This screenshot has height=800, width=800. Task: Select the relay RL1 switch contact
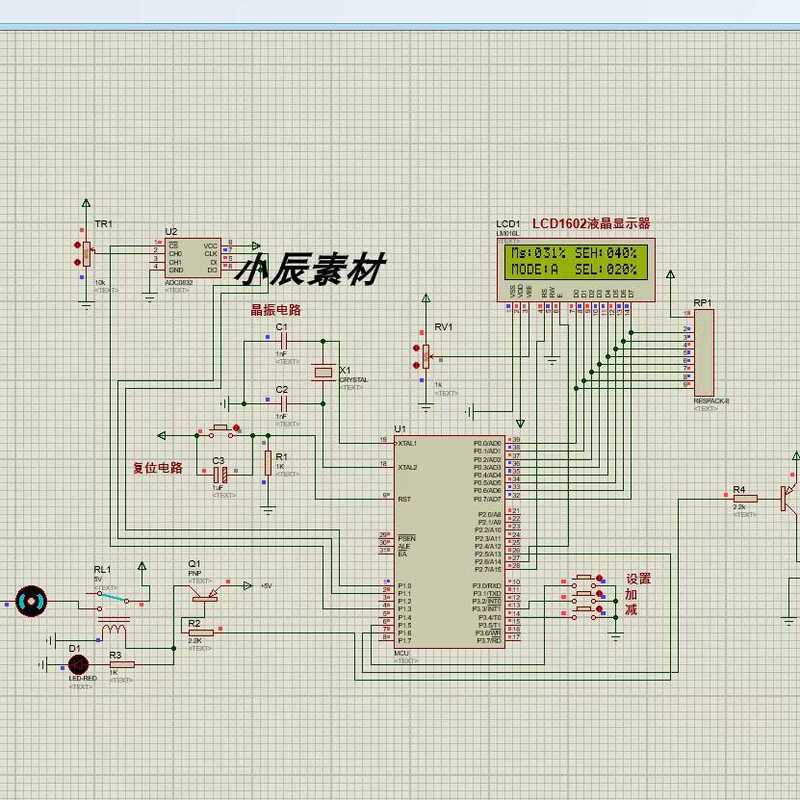113,599
